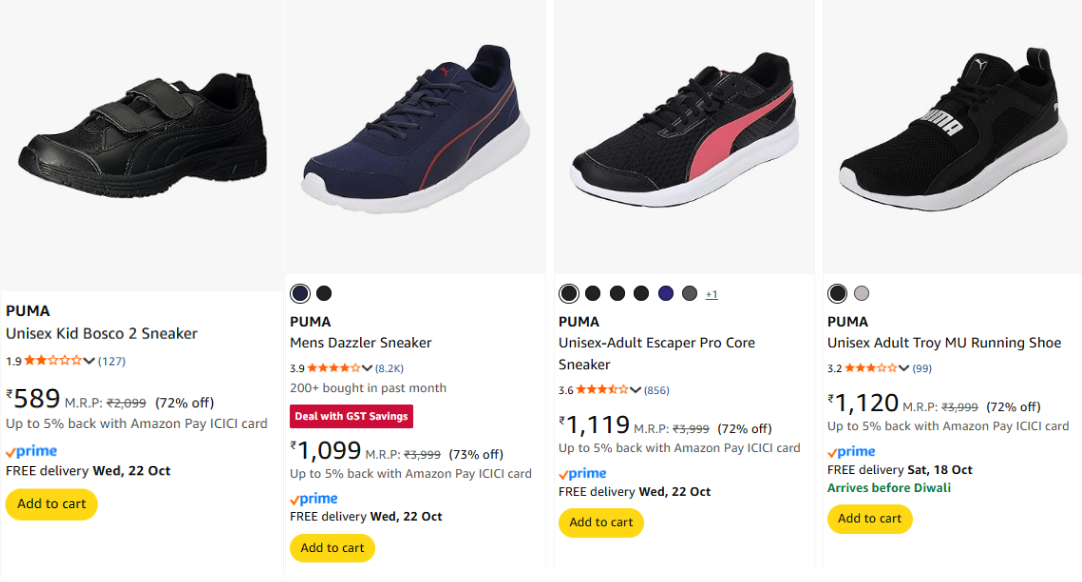Select the gray swatch for Troy MU Running Shoe

point(862,293)
